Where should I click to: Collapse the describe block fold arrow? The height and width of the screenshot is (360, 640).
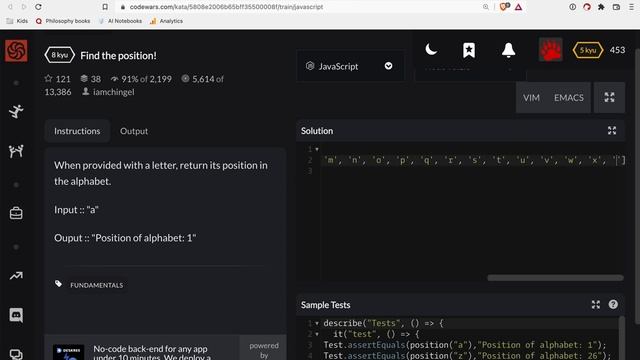point(317,323)
